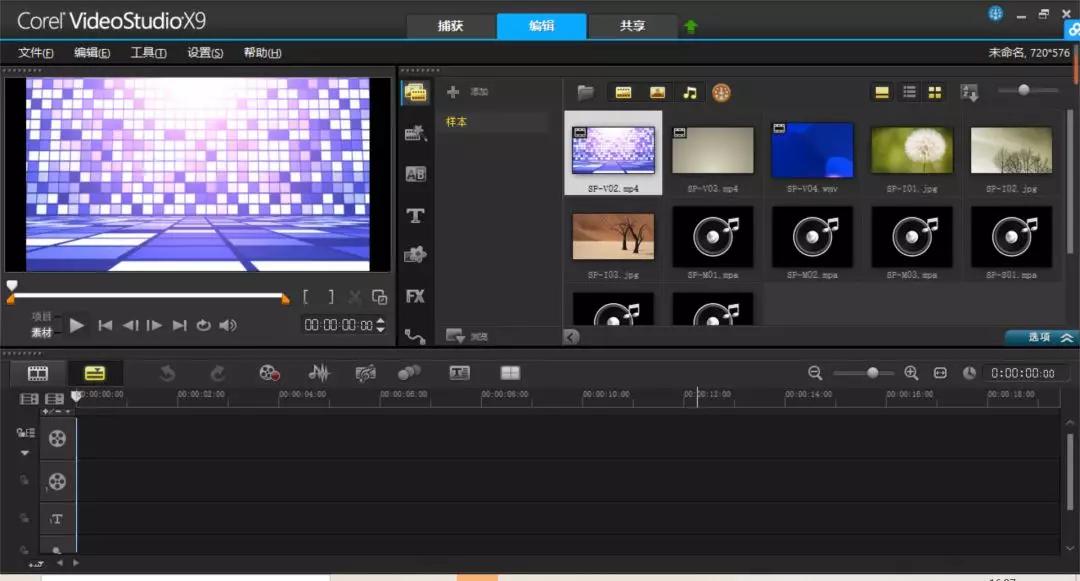Open the FX filter library
This screenshot has width=1080, height=581.
[x=415, y=296]
